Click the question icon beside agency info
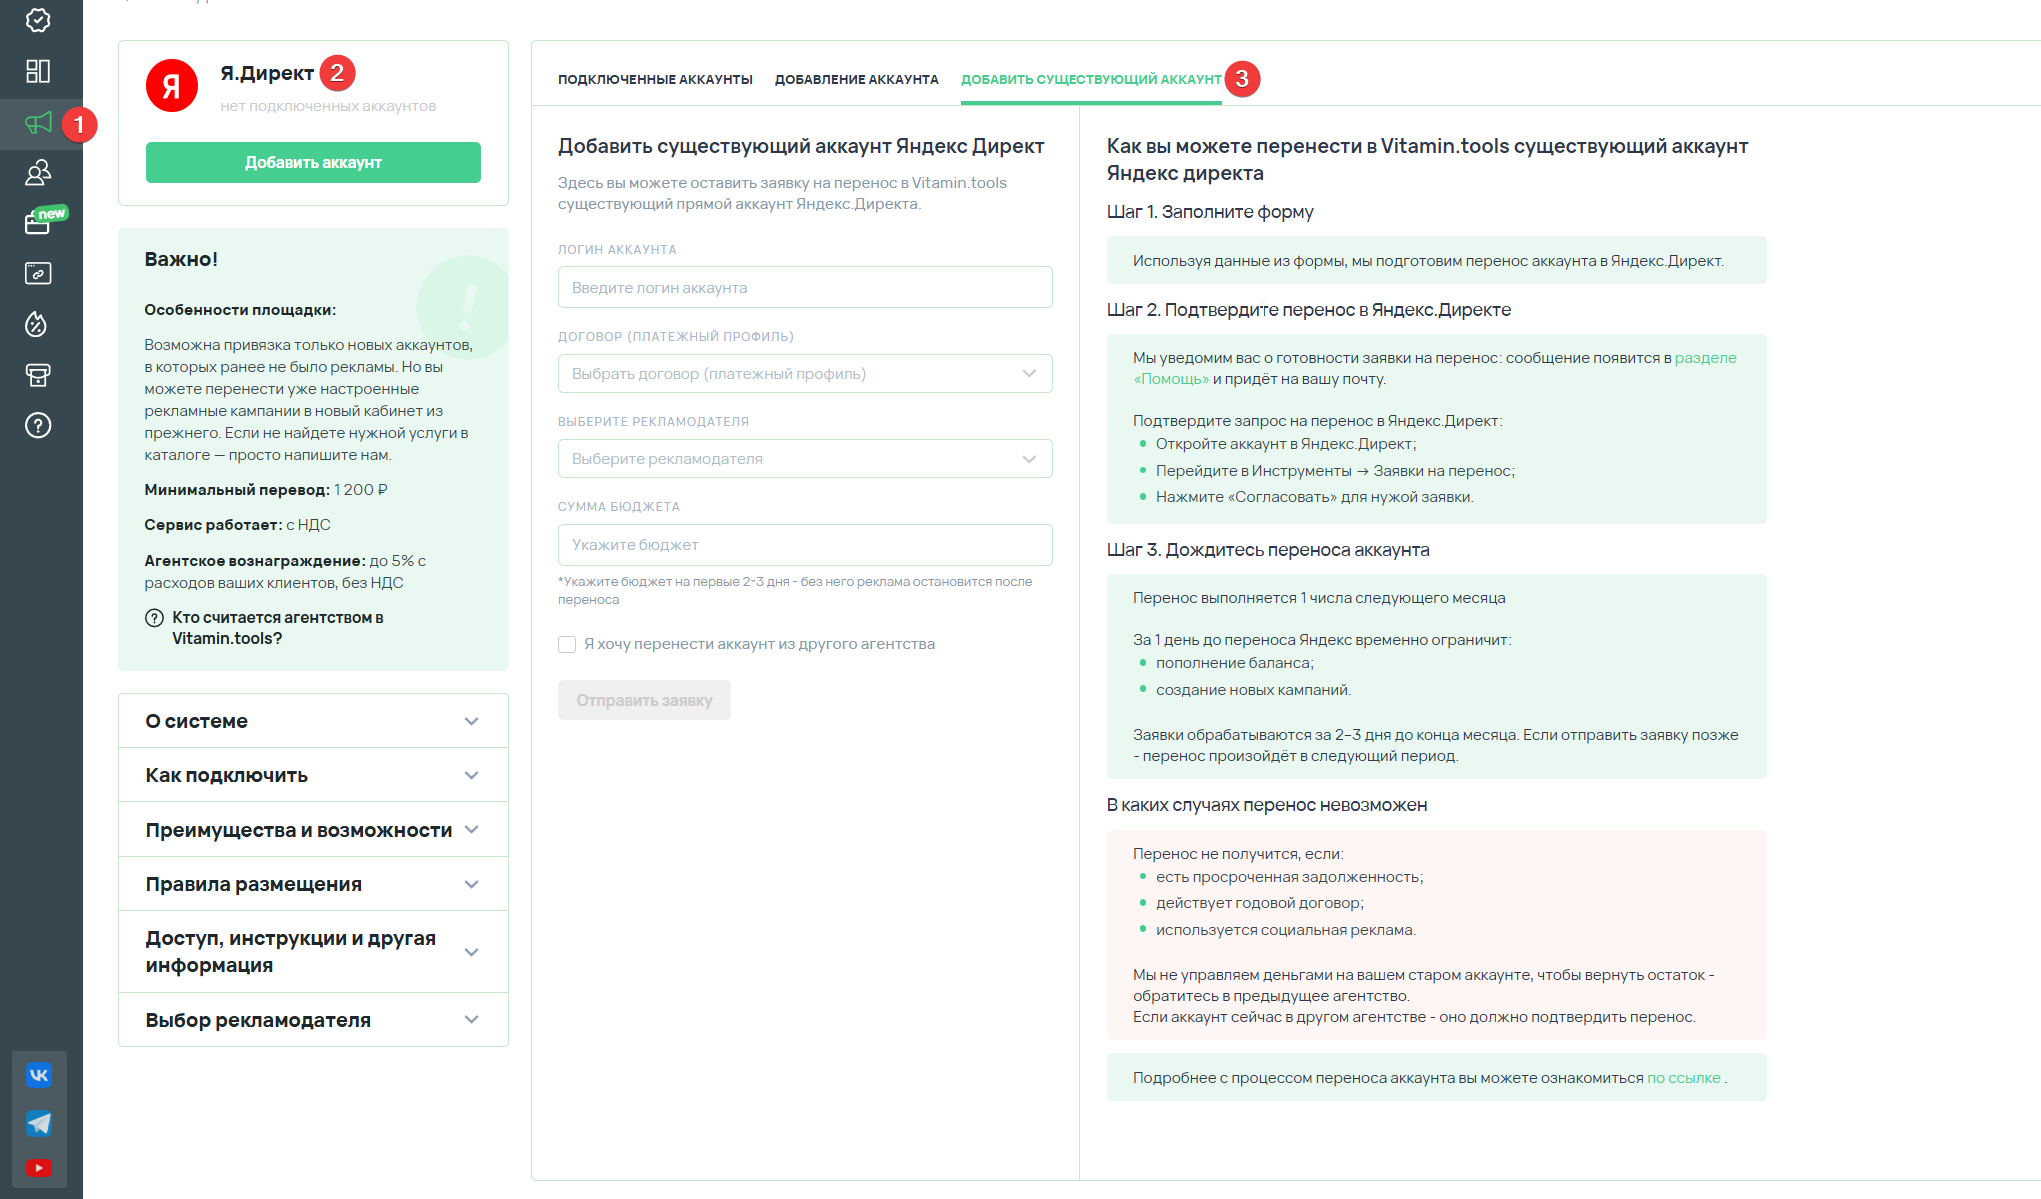Screen dimensions: 2041x1199 154,618
